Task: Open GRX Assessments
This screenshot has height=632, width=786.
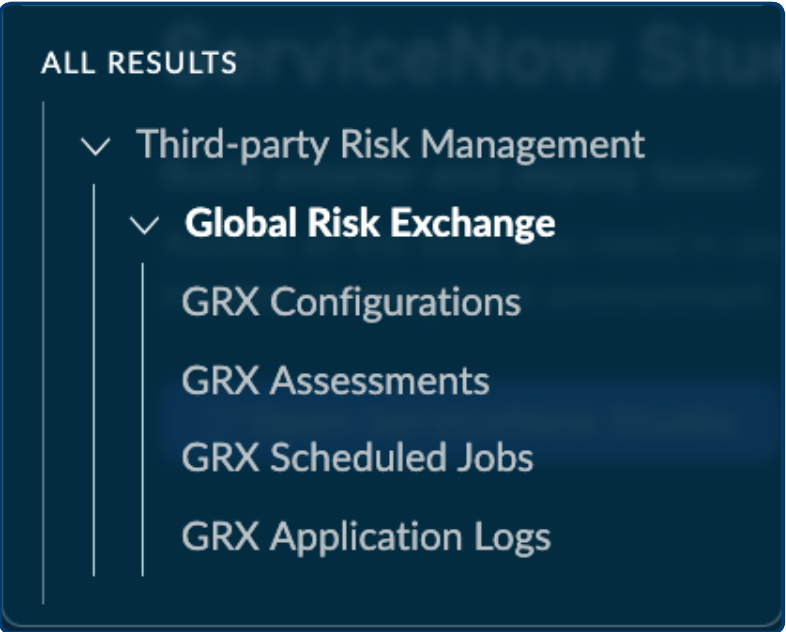Action: coord(335,380)
